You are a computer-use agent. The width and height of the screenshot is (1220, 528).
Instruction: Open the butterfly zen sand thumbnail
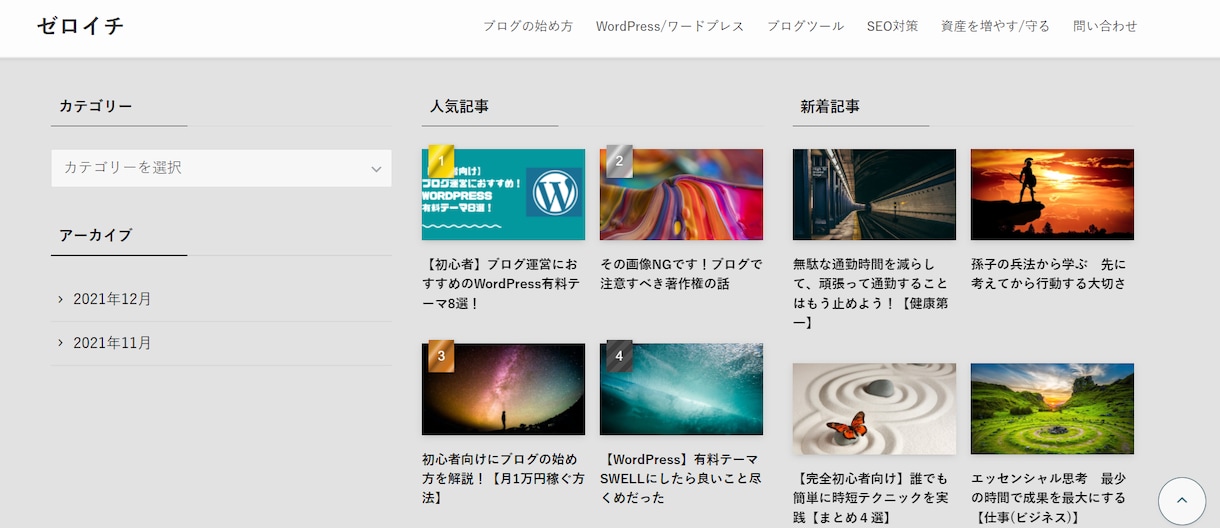tap(874, 408)
